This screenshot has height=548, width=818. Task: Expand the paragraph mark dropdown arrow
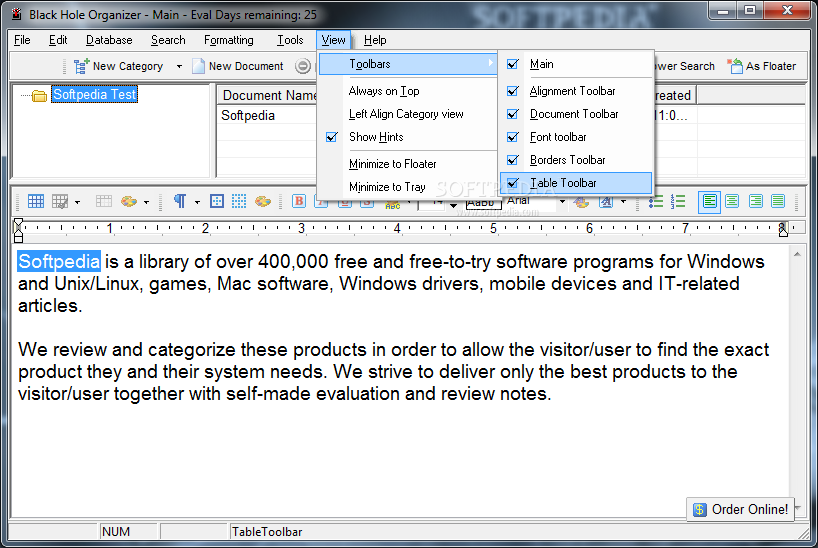tap(197, 202)
